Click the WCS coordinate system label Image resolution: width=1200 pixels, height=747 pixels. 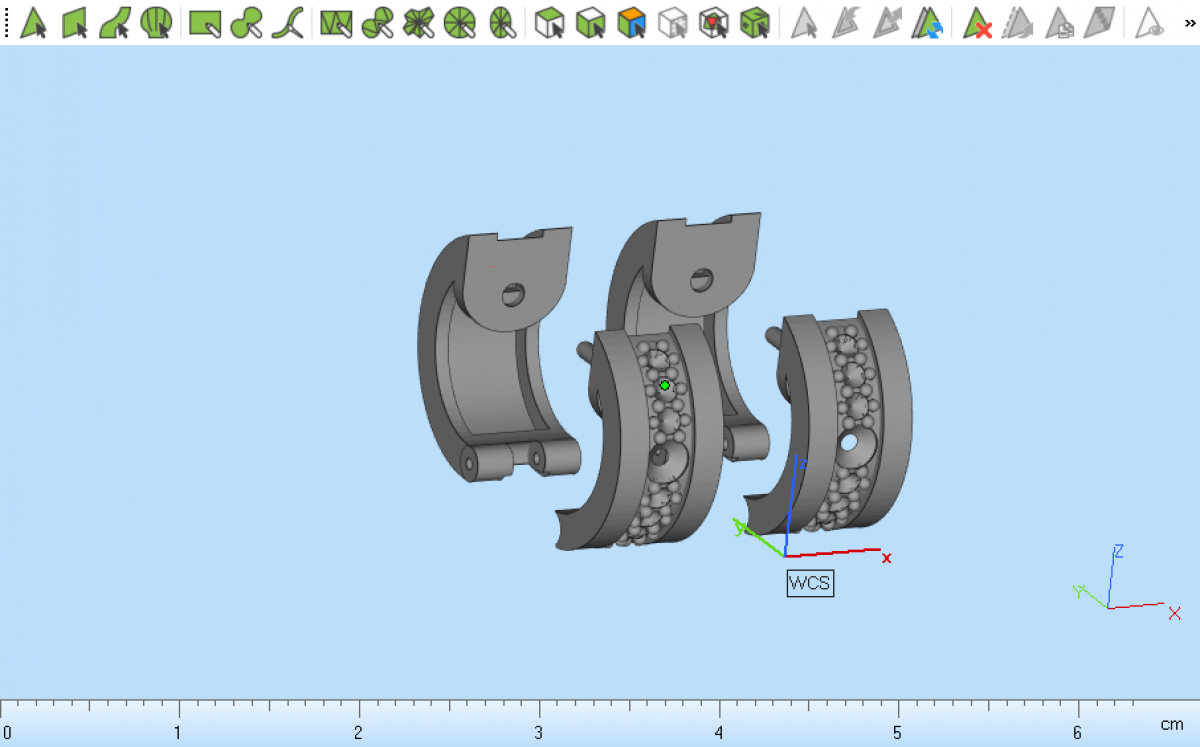point(809,583)
